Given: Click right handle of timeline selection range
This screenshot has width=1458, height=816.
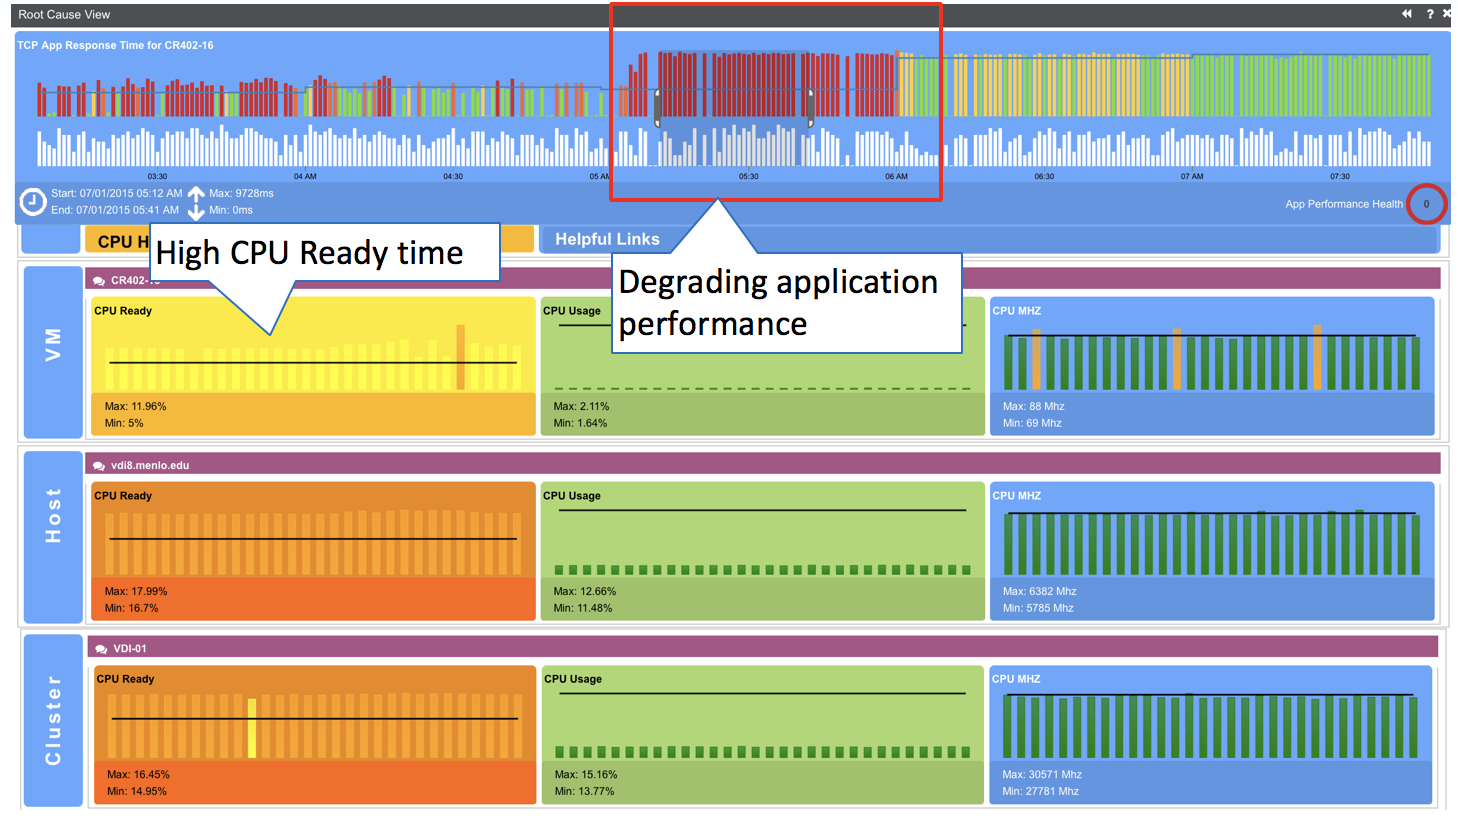Looking at the screenshot, I should (x=810, y=108).
